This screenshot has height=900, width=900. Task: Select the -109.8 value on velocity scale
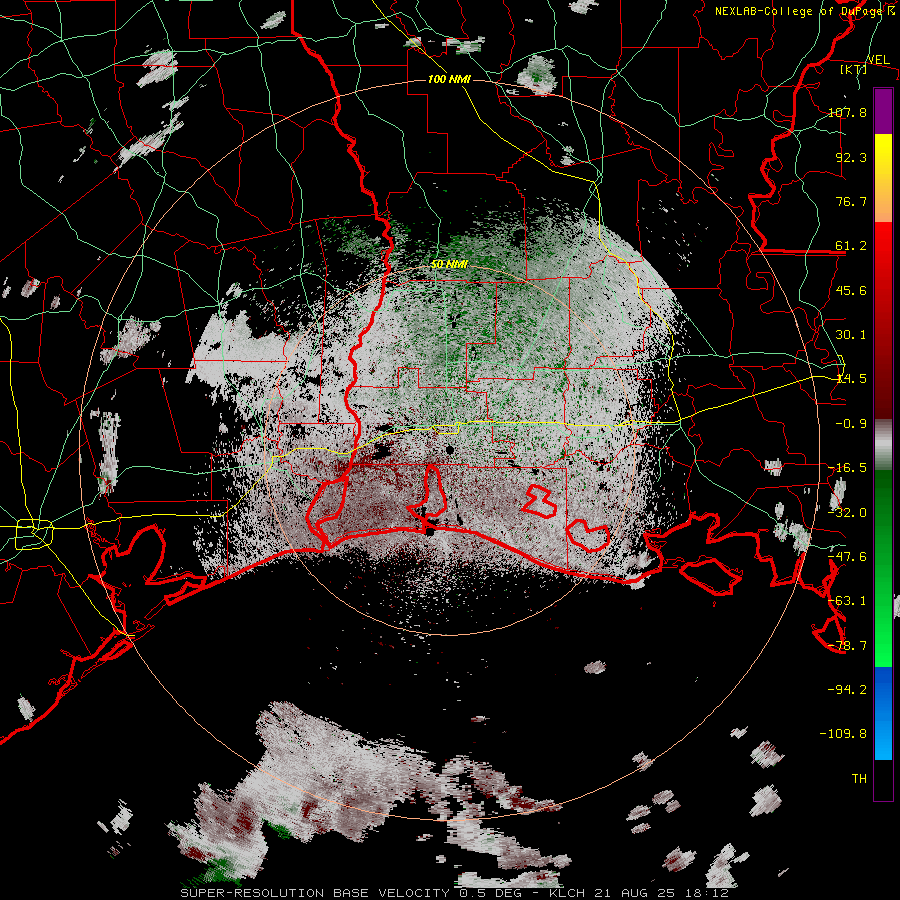pyautogui.click(x=843, y=734)
